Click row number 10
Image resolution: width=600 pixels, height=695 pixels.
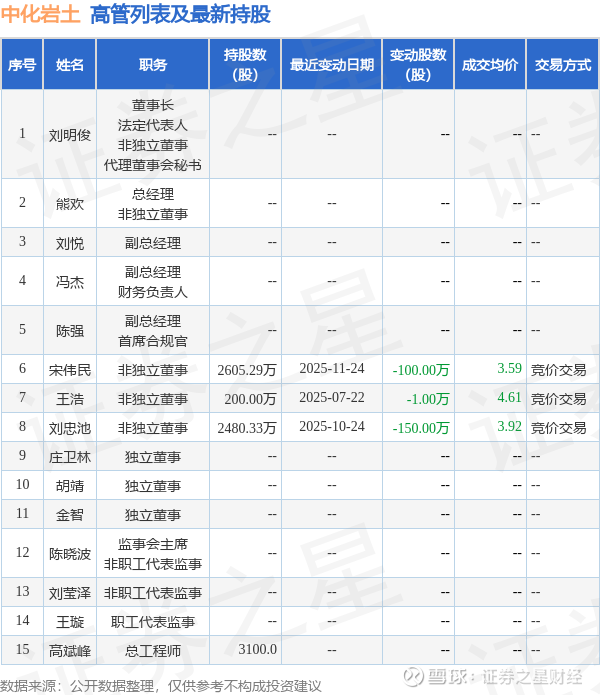tap(23, 484)
